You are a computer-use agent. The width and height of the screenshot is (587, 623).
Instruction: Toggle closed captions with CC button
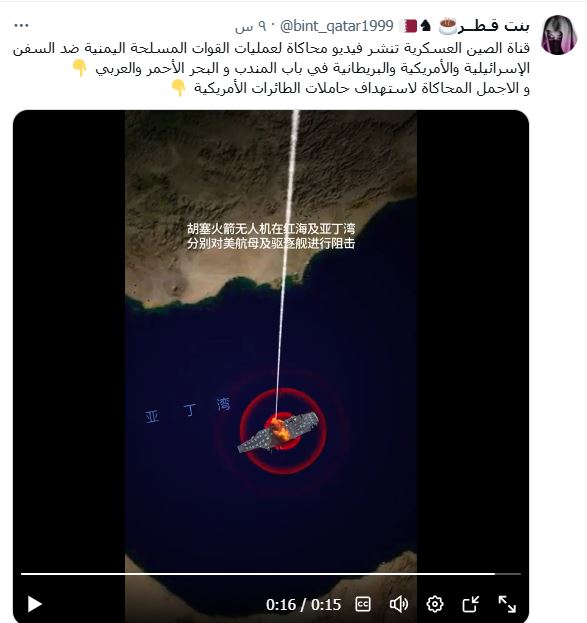coord(362,604)
